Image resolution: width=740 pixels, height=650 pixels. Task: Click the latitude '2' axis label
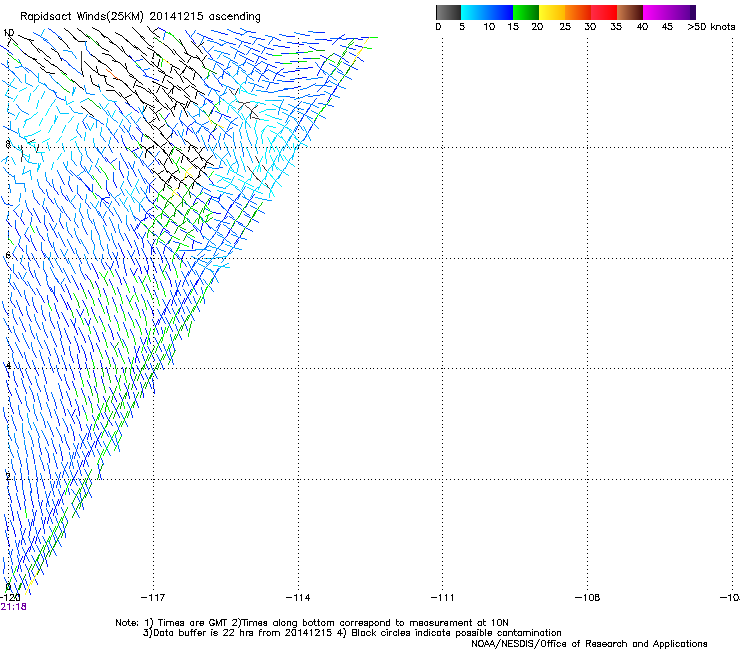tap(8, 476)
